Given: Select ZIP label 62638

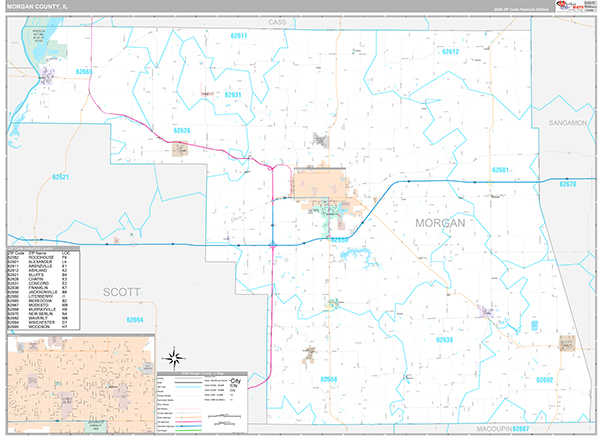Looking at the screenshot, I should click(x=445, y=340).
